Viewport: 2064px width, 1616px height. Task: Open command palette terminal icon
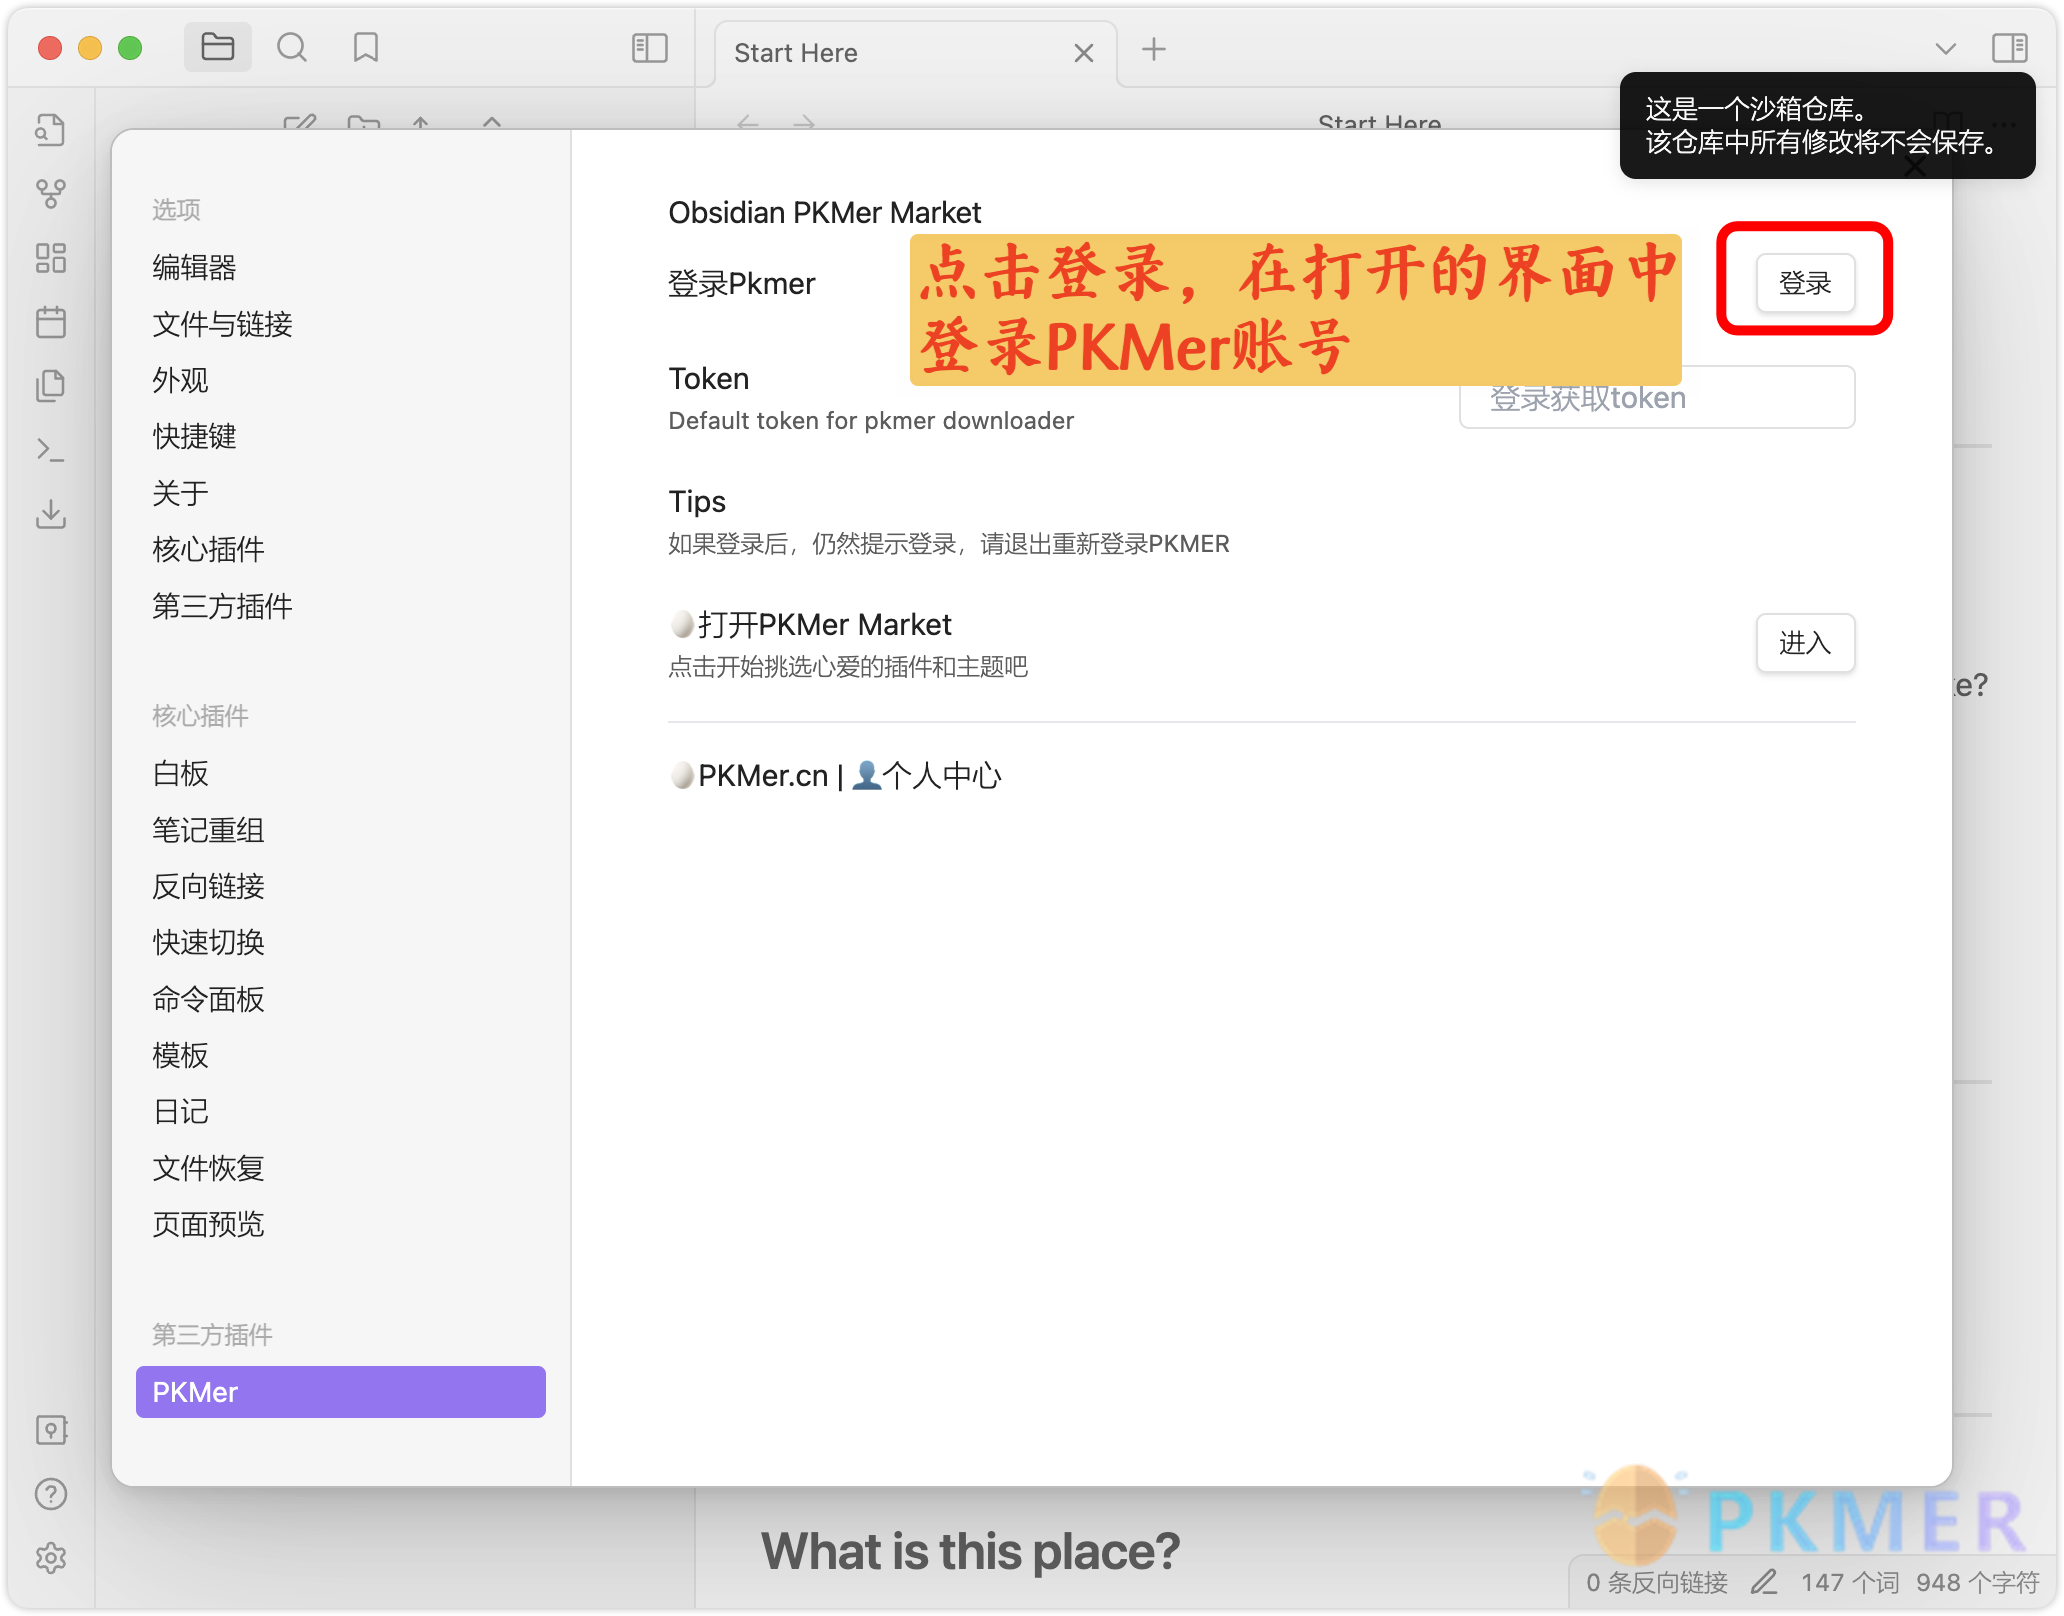coord(51,450)
